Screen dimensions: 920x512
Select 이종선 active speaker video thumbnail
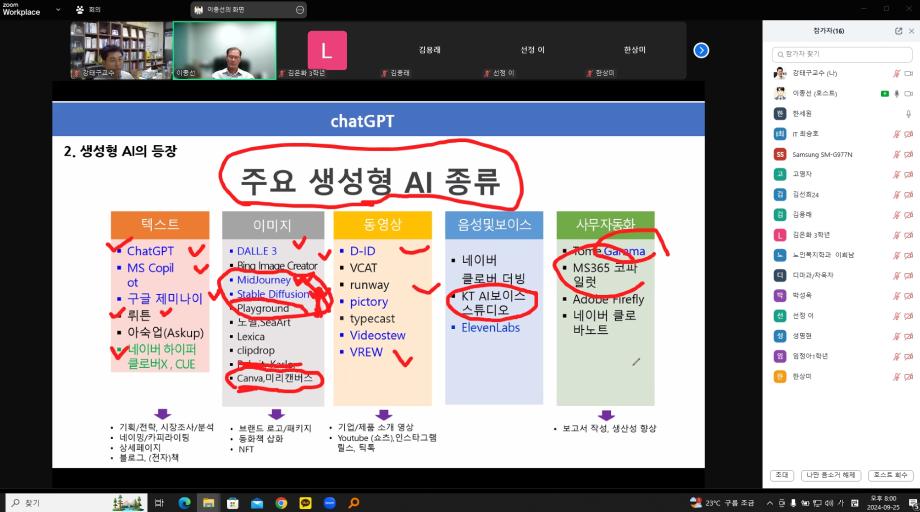[x=224, y=50]
